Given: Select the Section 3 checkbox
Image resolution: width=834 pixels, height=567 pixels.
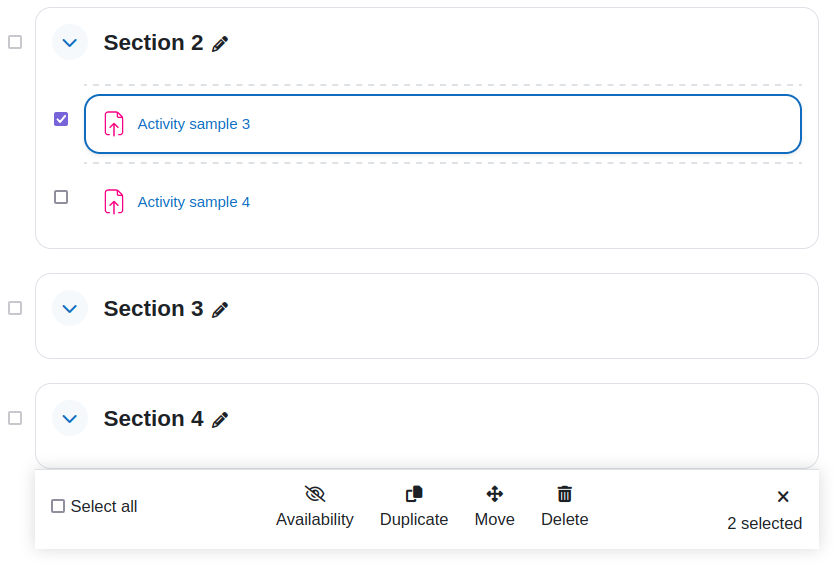Looking at the screenshot, I should [15, 308].
